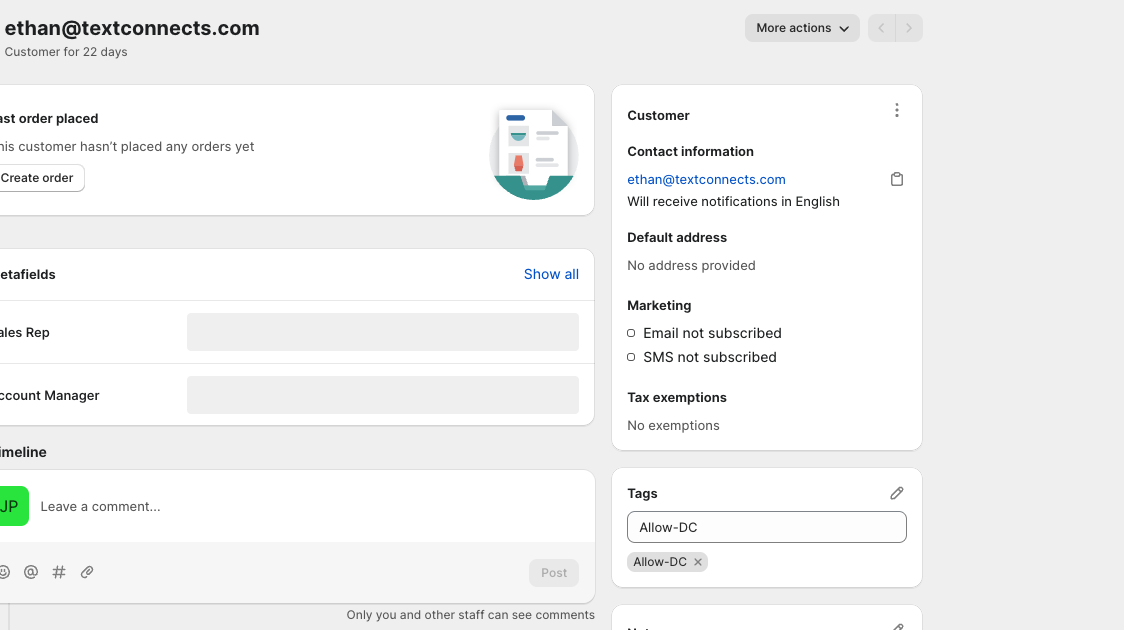Screen dimensions: 1124x630
Task: Click the ethan@textconnects.com email link
Action: pos(706,180)
